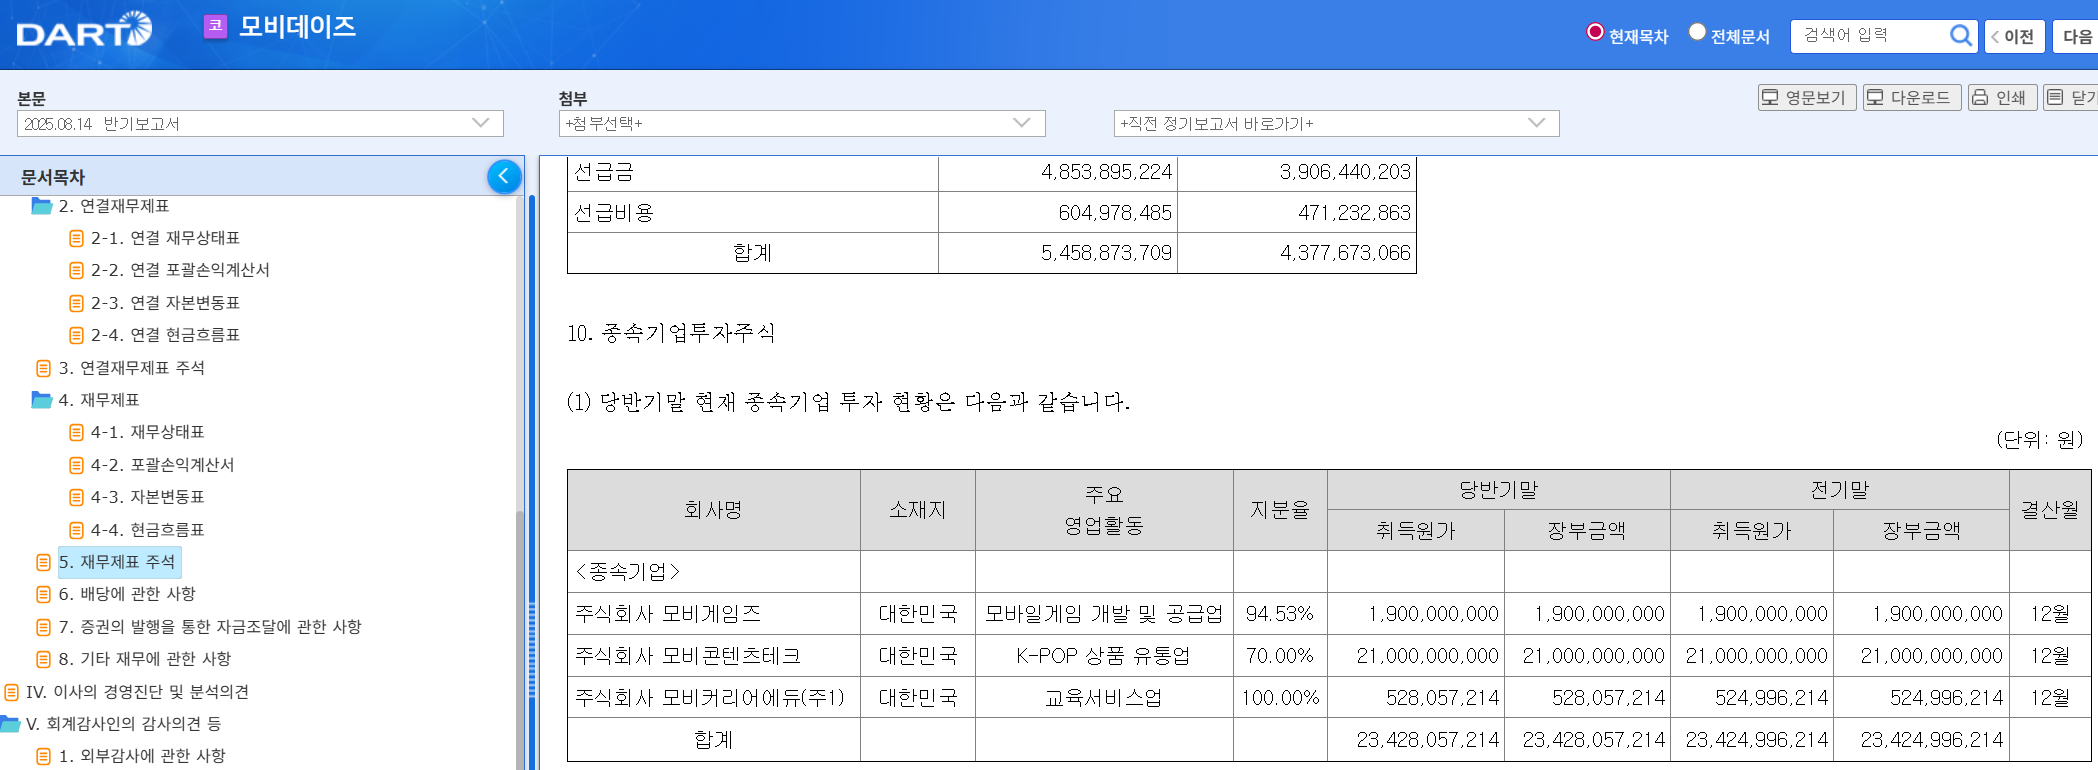Click the 인쇄 print button

[2002, 97]
